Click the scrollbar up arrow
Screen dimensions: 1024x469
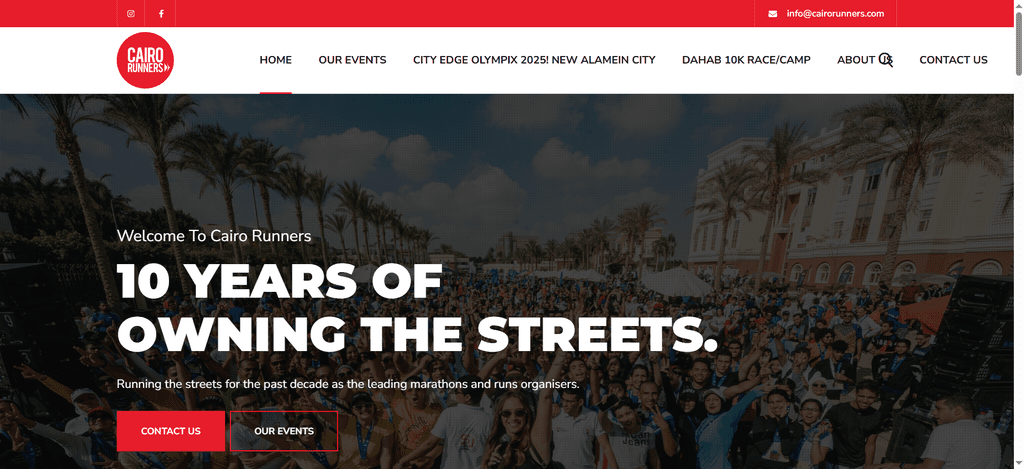pos(1019,5)
